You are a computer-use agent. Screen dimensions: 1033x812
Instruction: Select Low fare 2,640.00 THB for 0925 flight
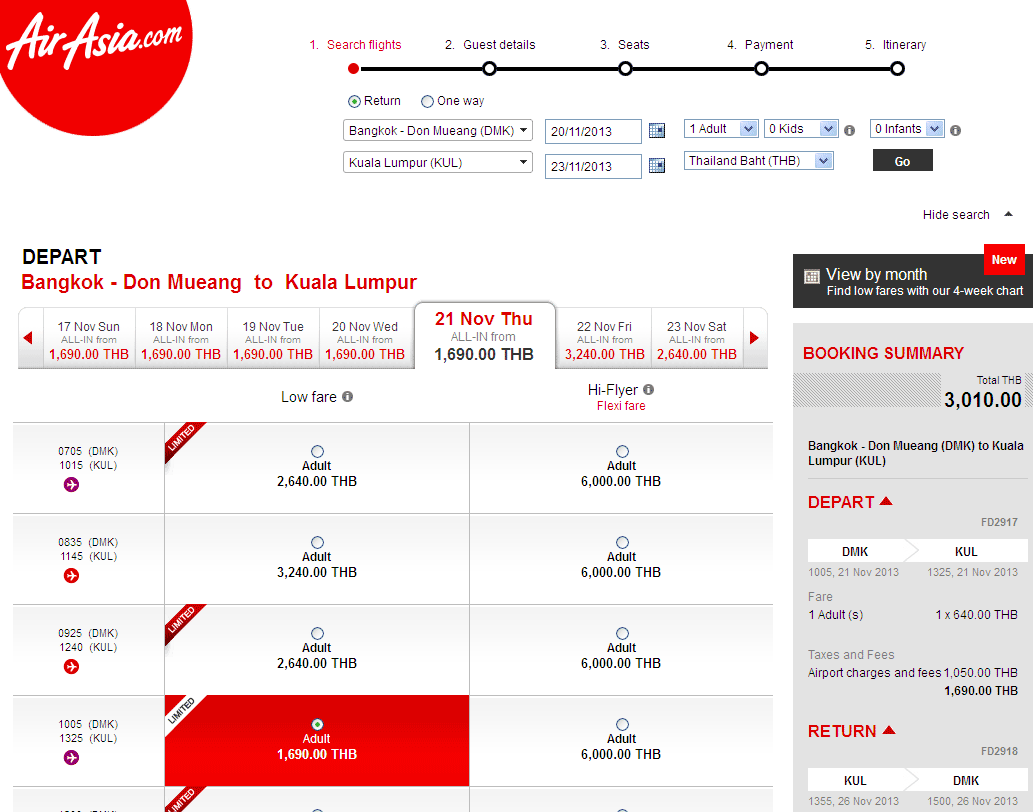[318, 633]
